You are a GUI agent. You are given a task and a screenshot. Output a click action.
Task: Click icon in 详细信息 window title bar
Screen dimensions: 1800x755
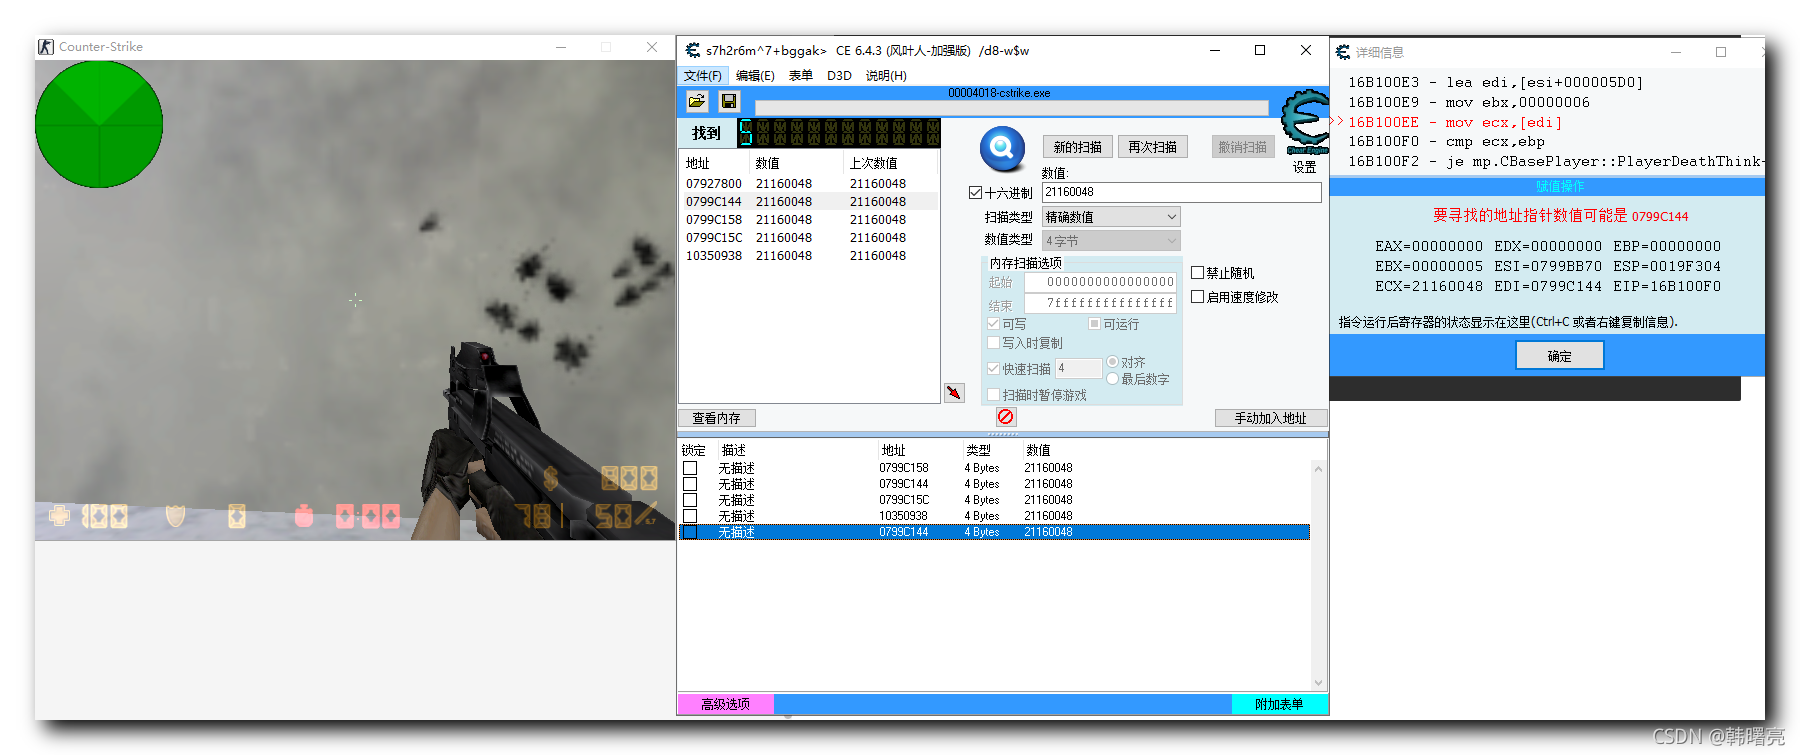coord(1343,52)
